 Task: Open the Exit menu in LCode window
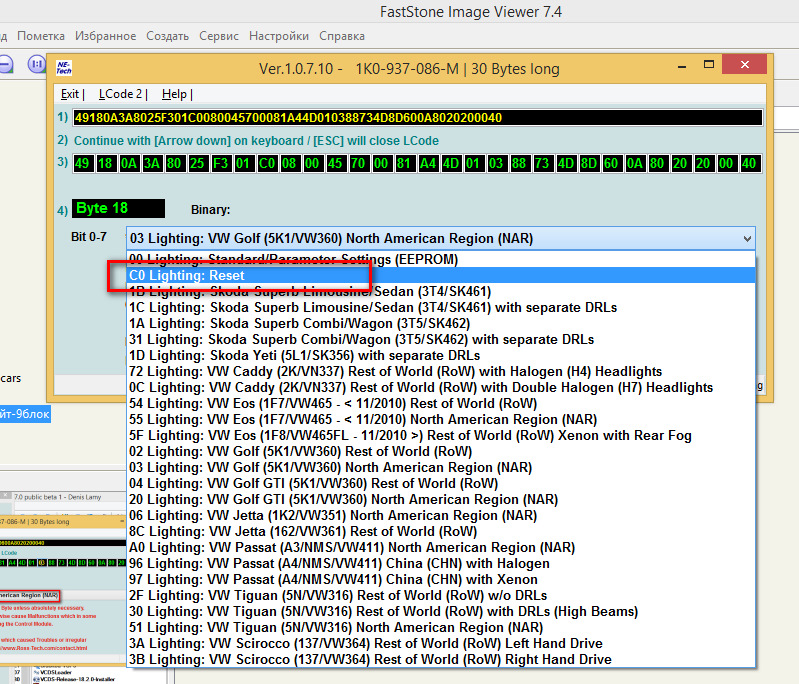point(70,94)
